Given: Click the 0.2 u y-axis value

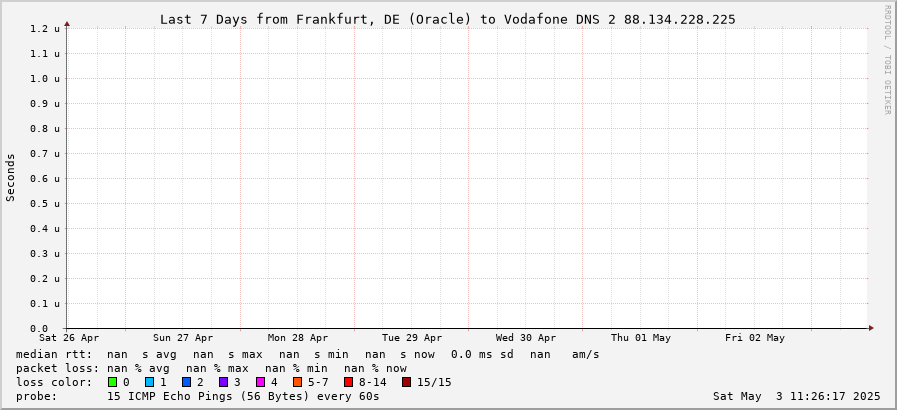Looking at the screenshot, I should (x=45, y=278).
